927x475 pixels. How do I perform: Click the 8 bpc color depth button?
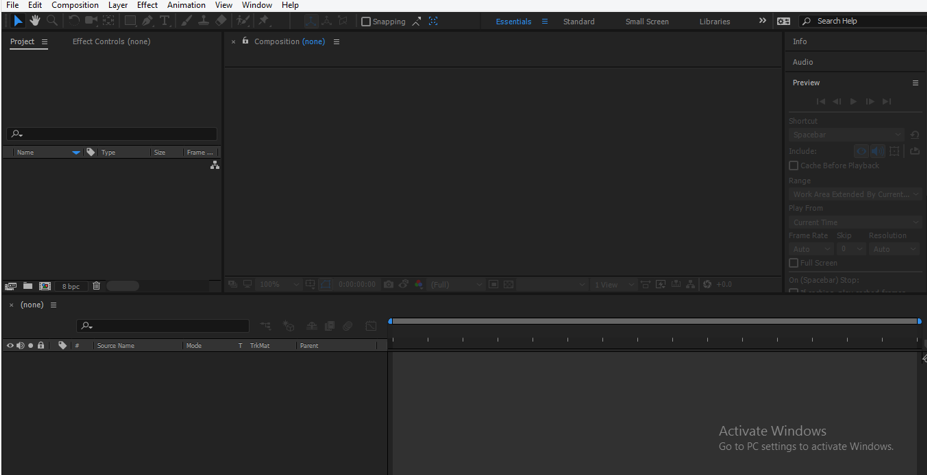72,286
